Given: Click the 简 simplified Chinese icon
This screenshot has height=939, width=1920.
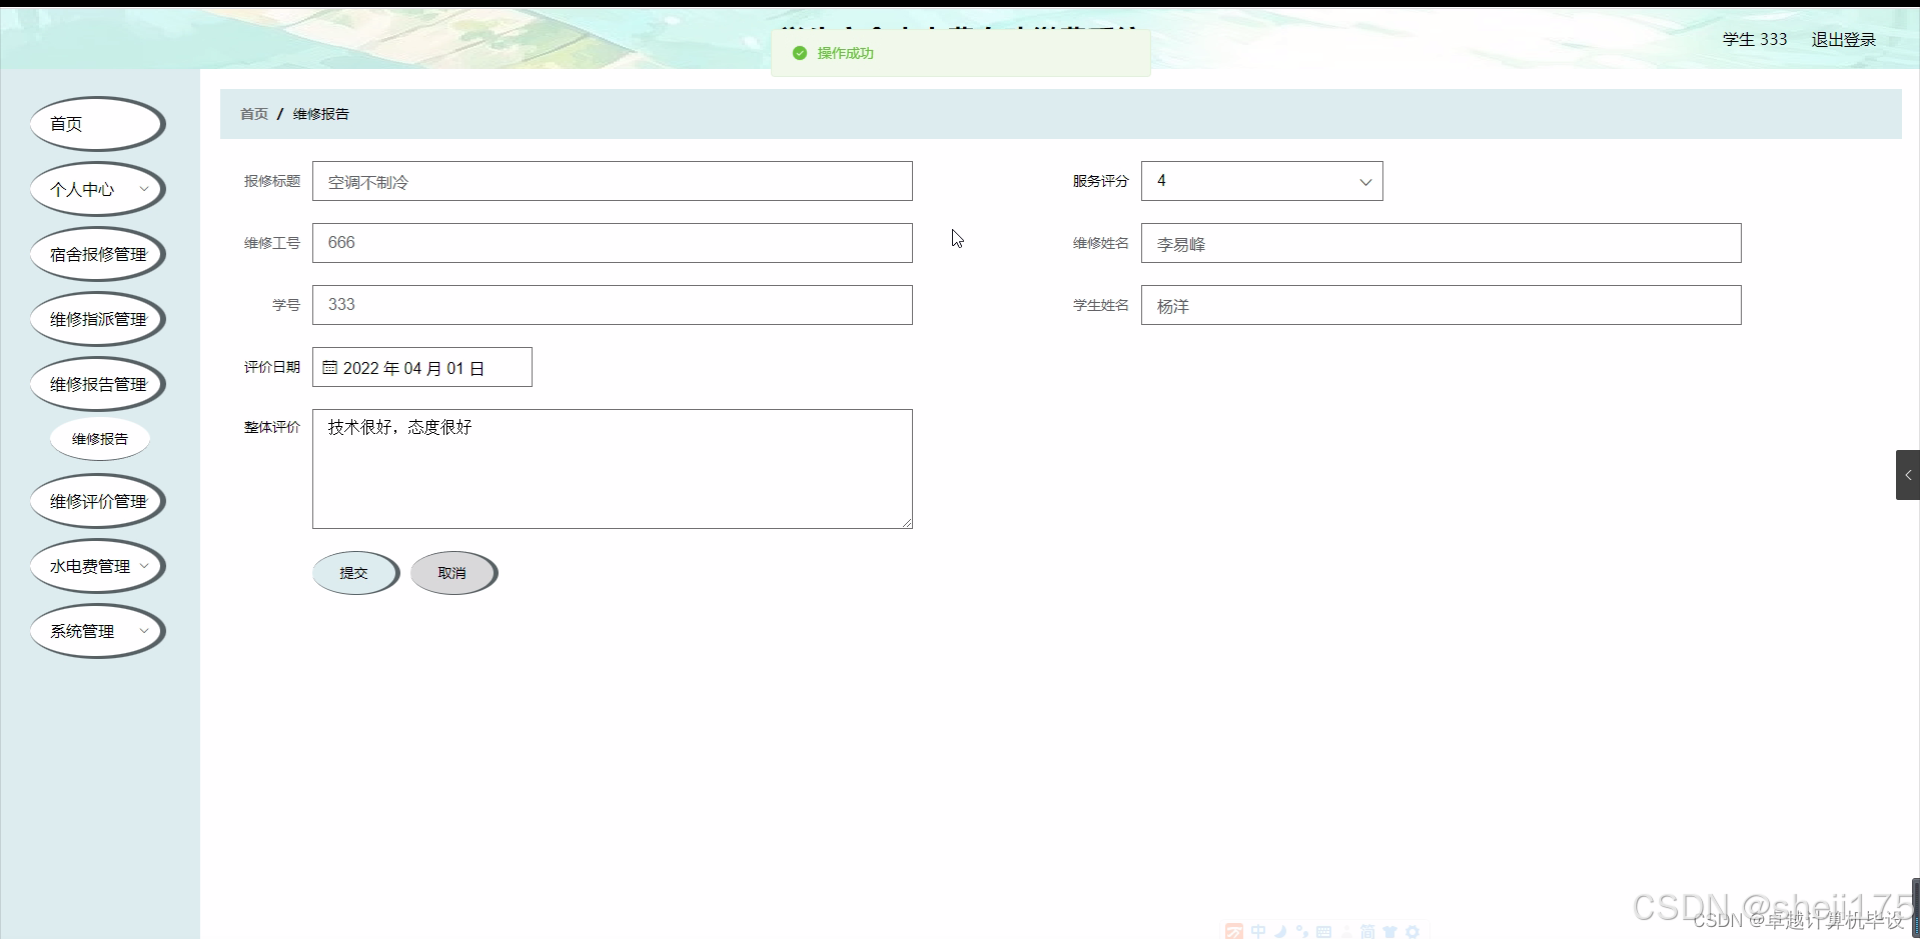Looking at the screenshot, I should [x=1369, y=931].
